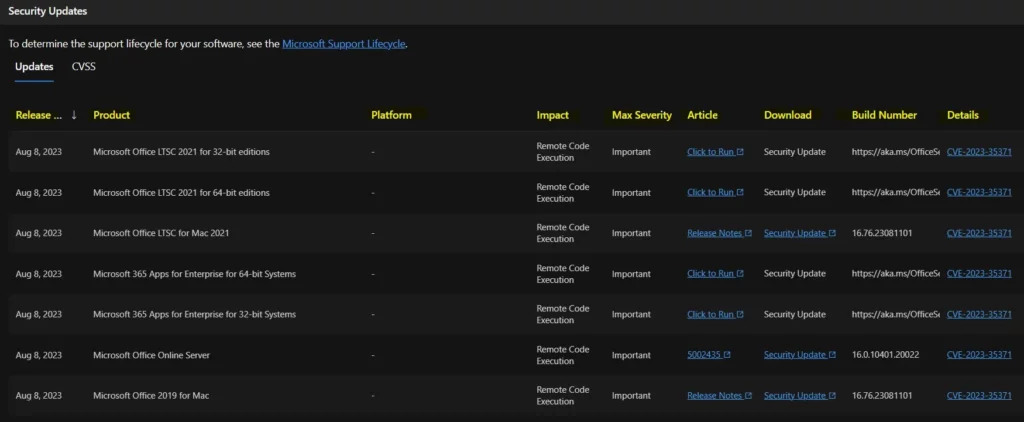Click the Build Number column header
Image resolution: width=1024 pixels, height=422 pixels.
click(884, 115)
